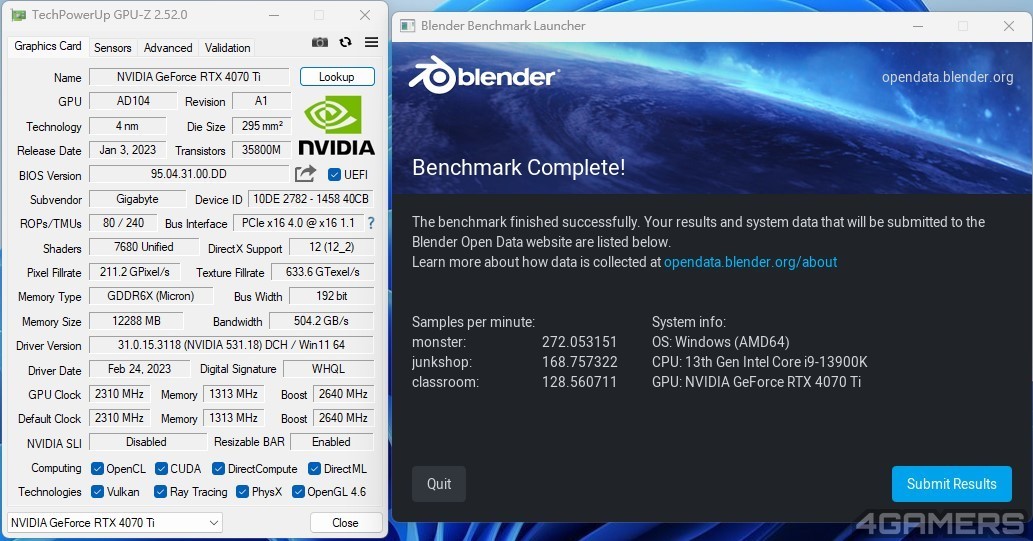Click the ROPs/TMUs value 80 / 240

123,223
